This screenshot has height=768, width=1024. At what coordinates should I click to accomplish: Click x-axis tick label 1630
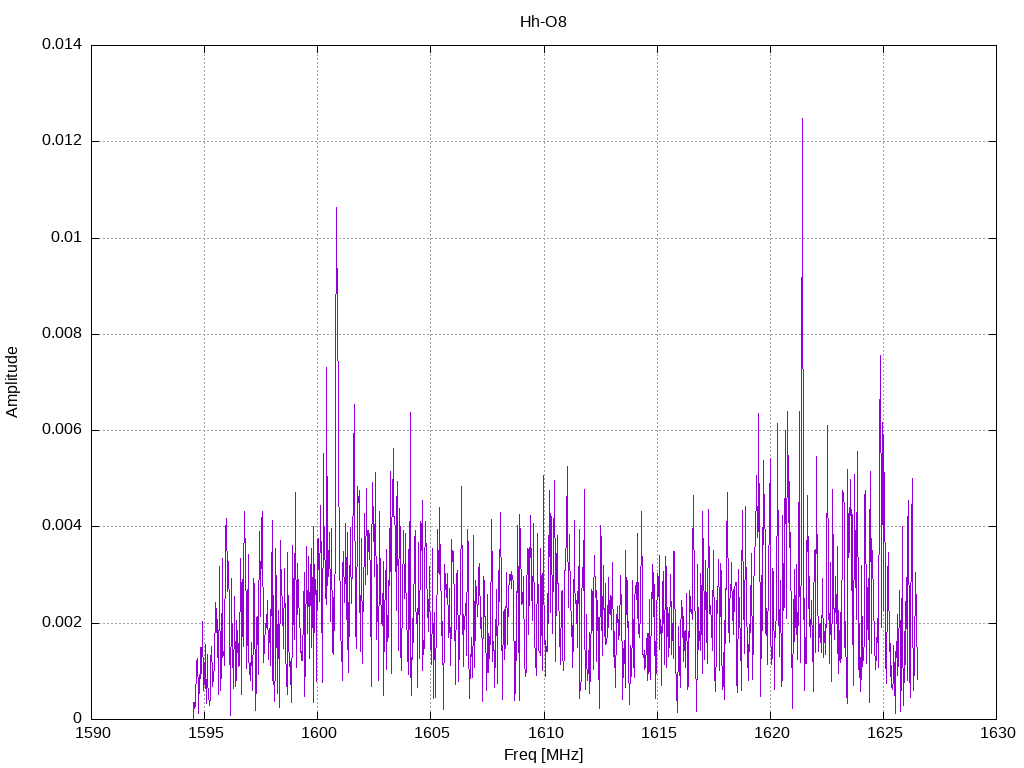pyautogui.click(x=998, y=733)
